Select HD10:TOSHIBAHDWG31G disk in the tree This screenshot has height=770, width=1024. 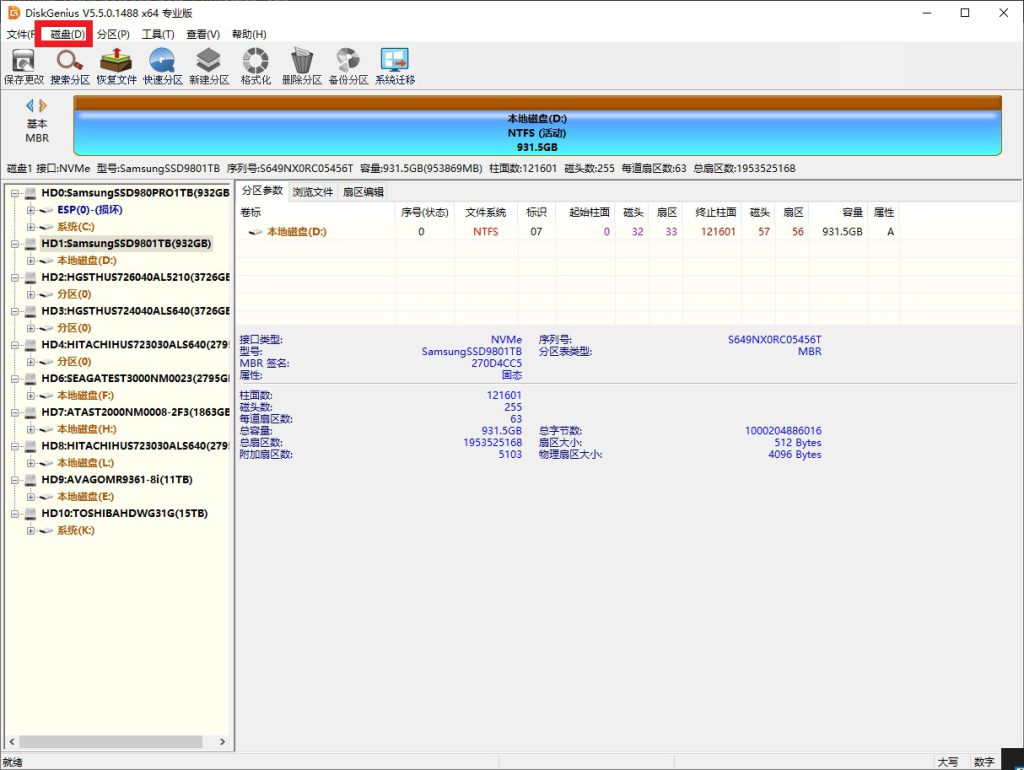124,513
